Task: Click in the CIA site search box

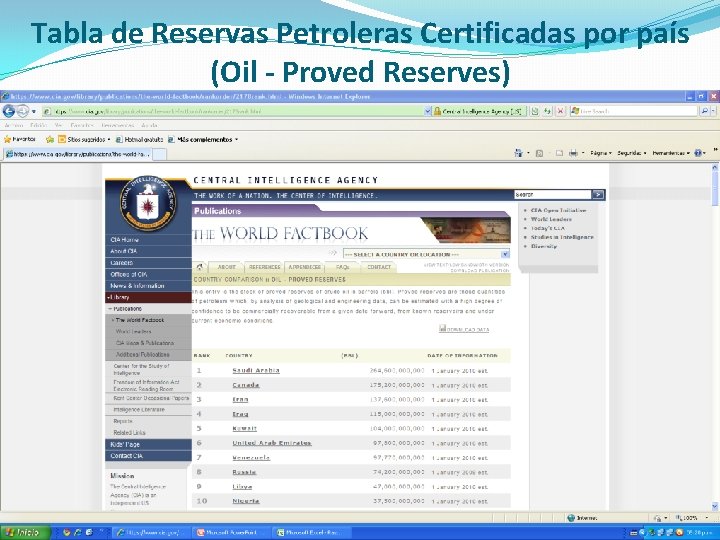Action: [x=552, y=195]
